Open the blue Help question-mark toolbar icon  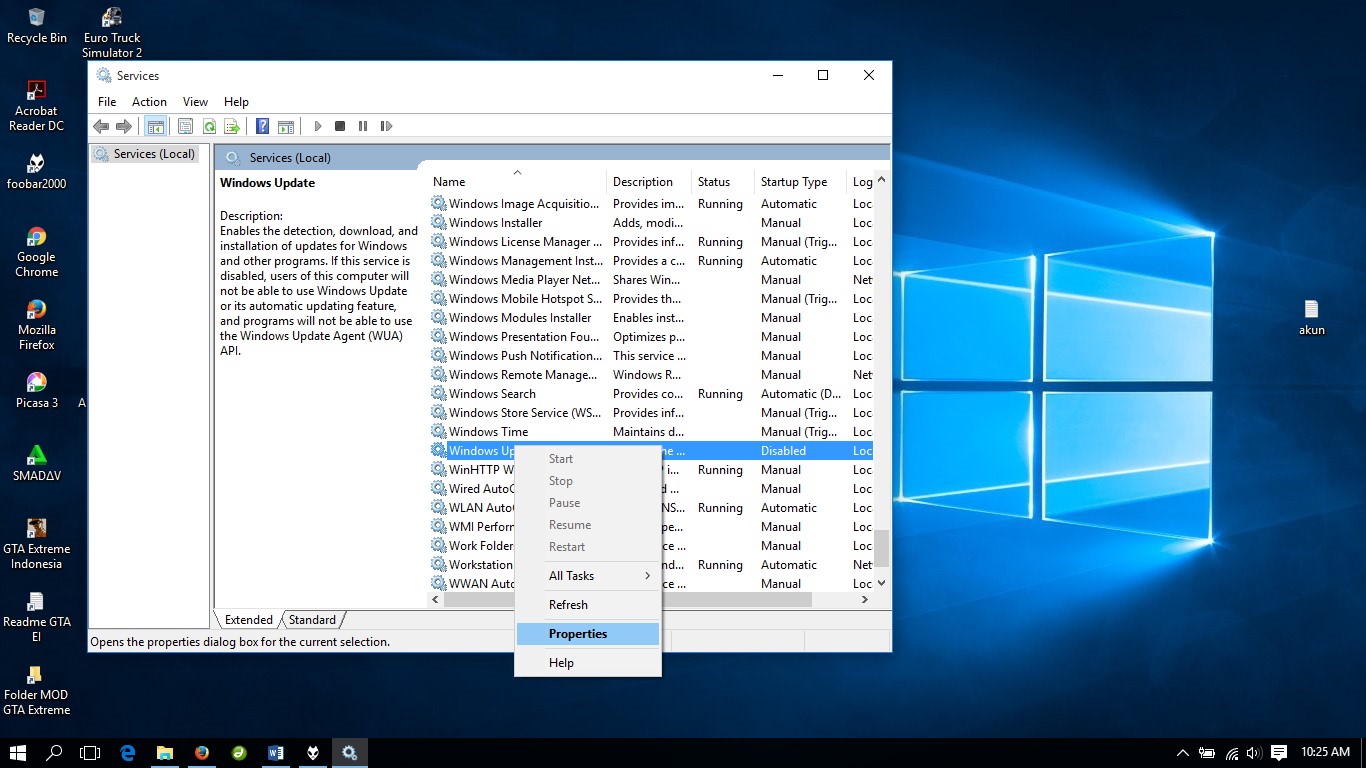point(262,126)
